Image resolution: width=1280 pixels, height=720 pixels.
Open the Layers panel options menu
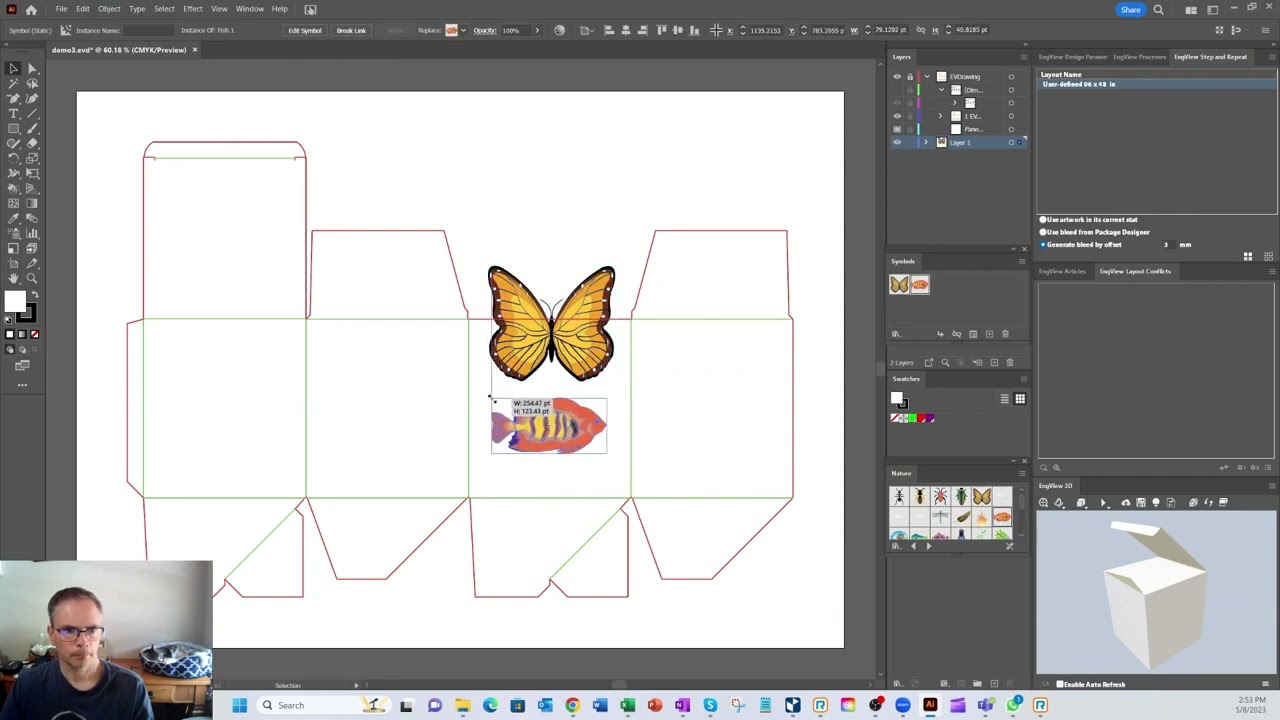(1022, 57)
